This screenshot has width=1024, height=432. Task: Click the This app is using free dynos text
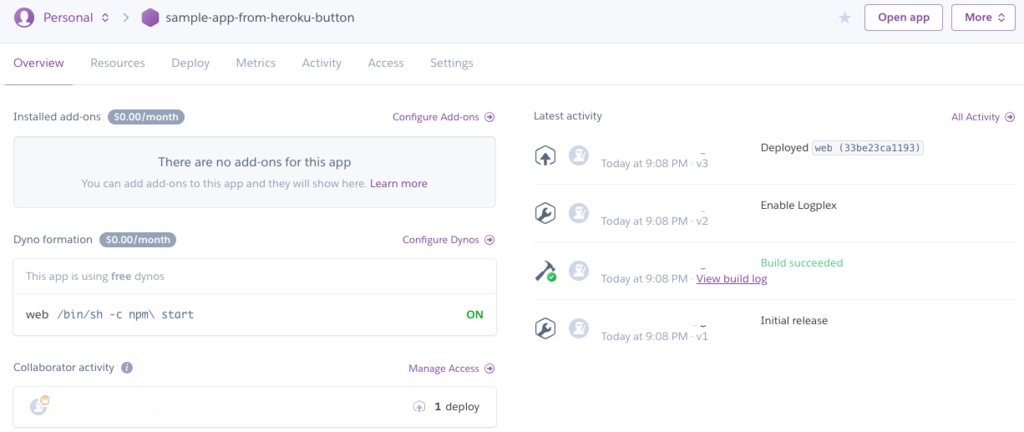95,276
